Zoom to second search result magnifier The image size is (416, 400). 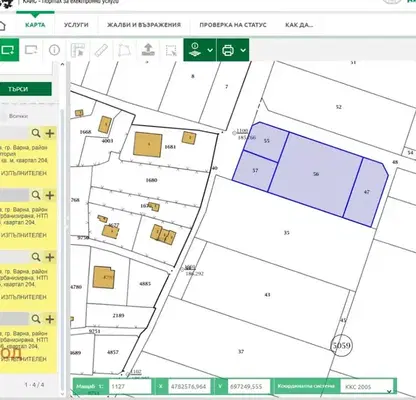coord(36,195)
